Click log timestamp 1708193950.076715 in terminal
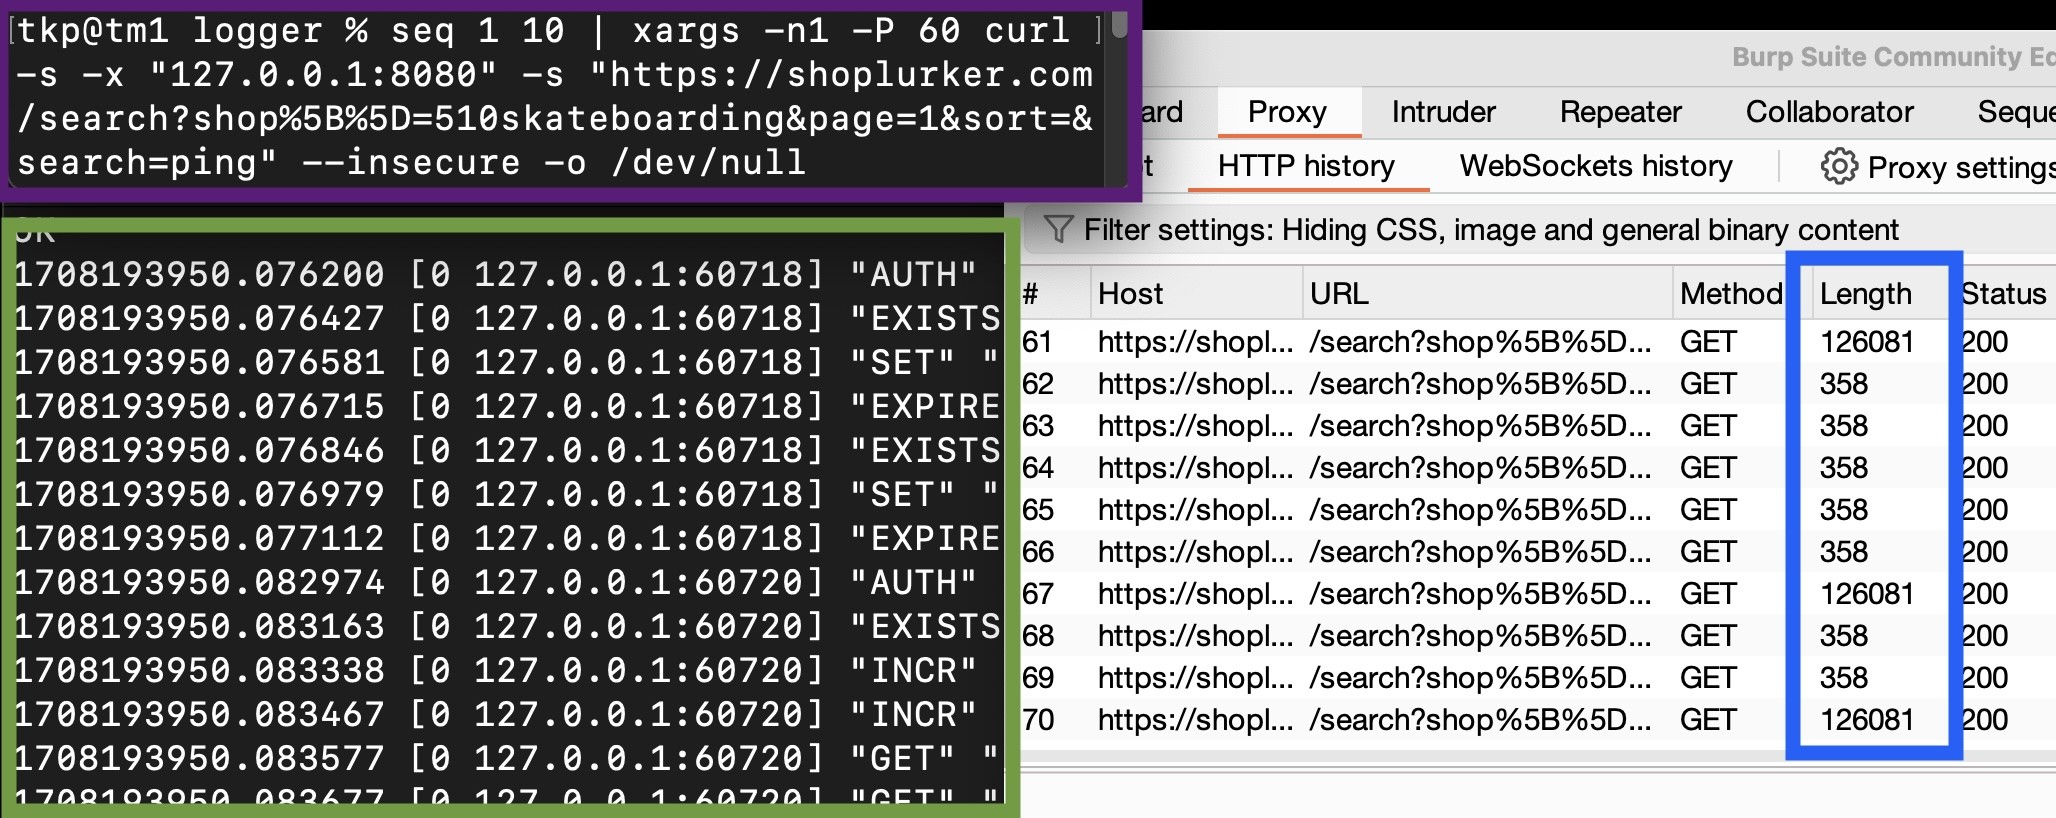Screen dimensions: 2056x818 pyautogui.click(x=200, y=406)
